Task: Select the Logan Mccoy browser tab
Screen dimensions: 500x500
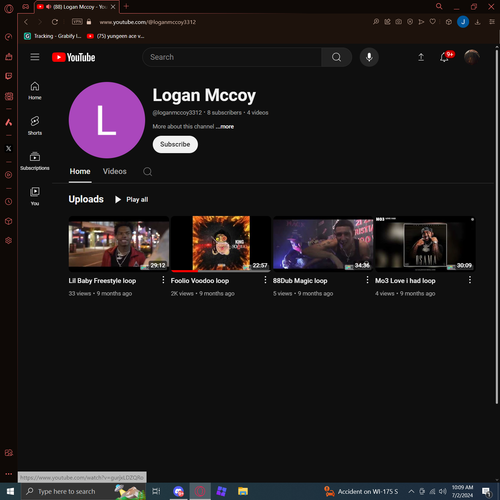Action: coord(77,7)
